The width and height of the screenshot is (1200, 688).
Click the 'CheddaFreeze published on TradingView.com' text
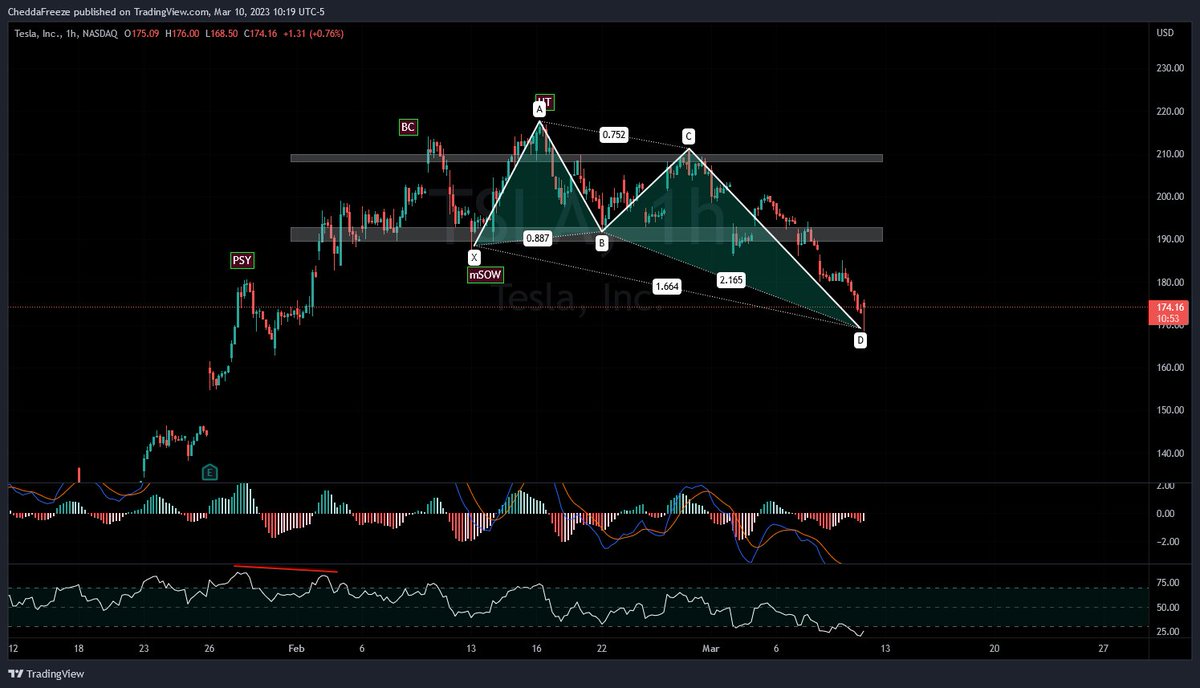coord(111,12)
